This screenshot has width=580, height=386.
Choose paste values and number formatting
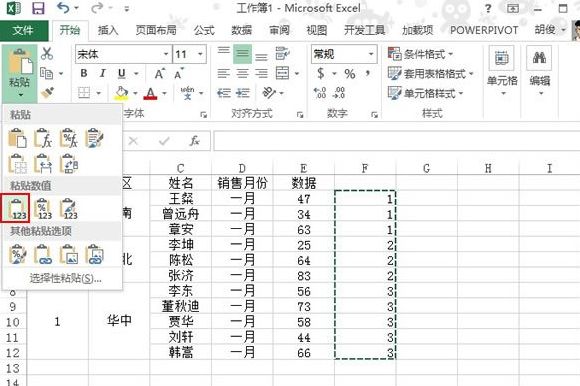coord(43,208)
